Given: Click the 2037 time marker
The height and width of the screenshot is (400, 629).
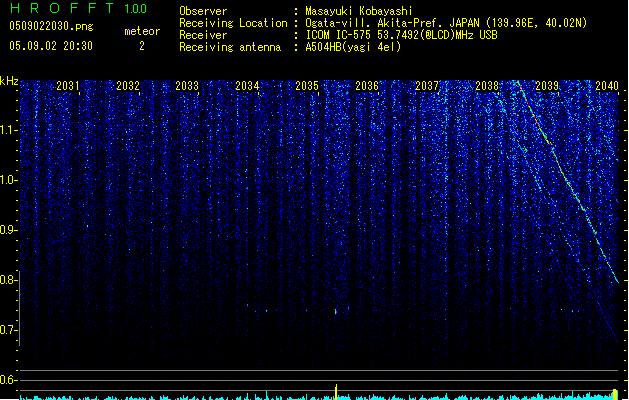Looking at the screenshot, I should pos(427,86).
